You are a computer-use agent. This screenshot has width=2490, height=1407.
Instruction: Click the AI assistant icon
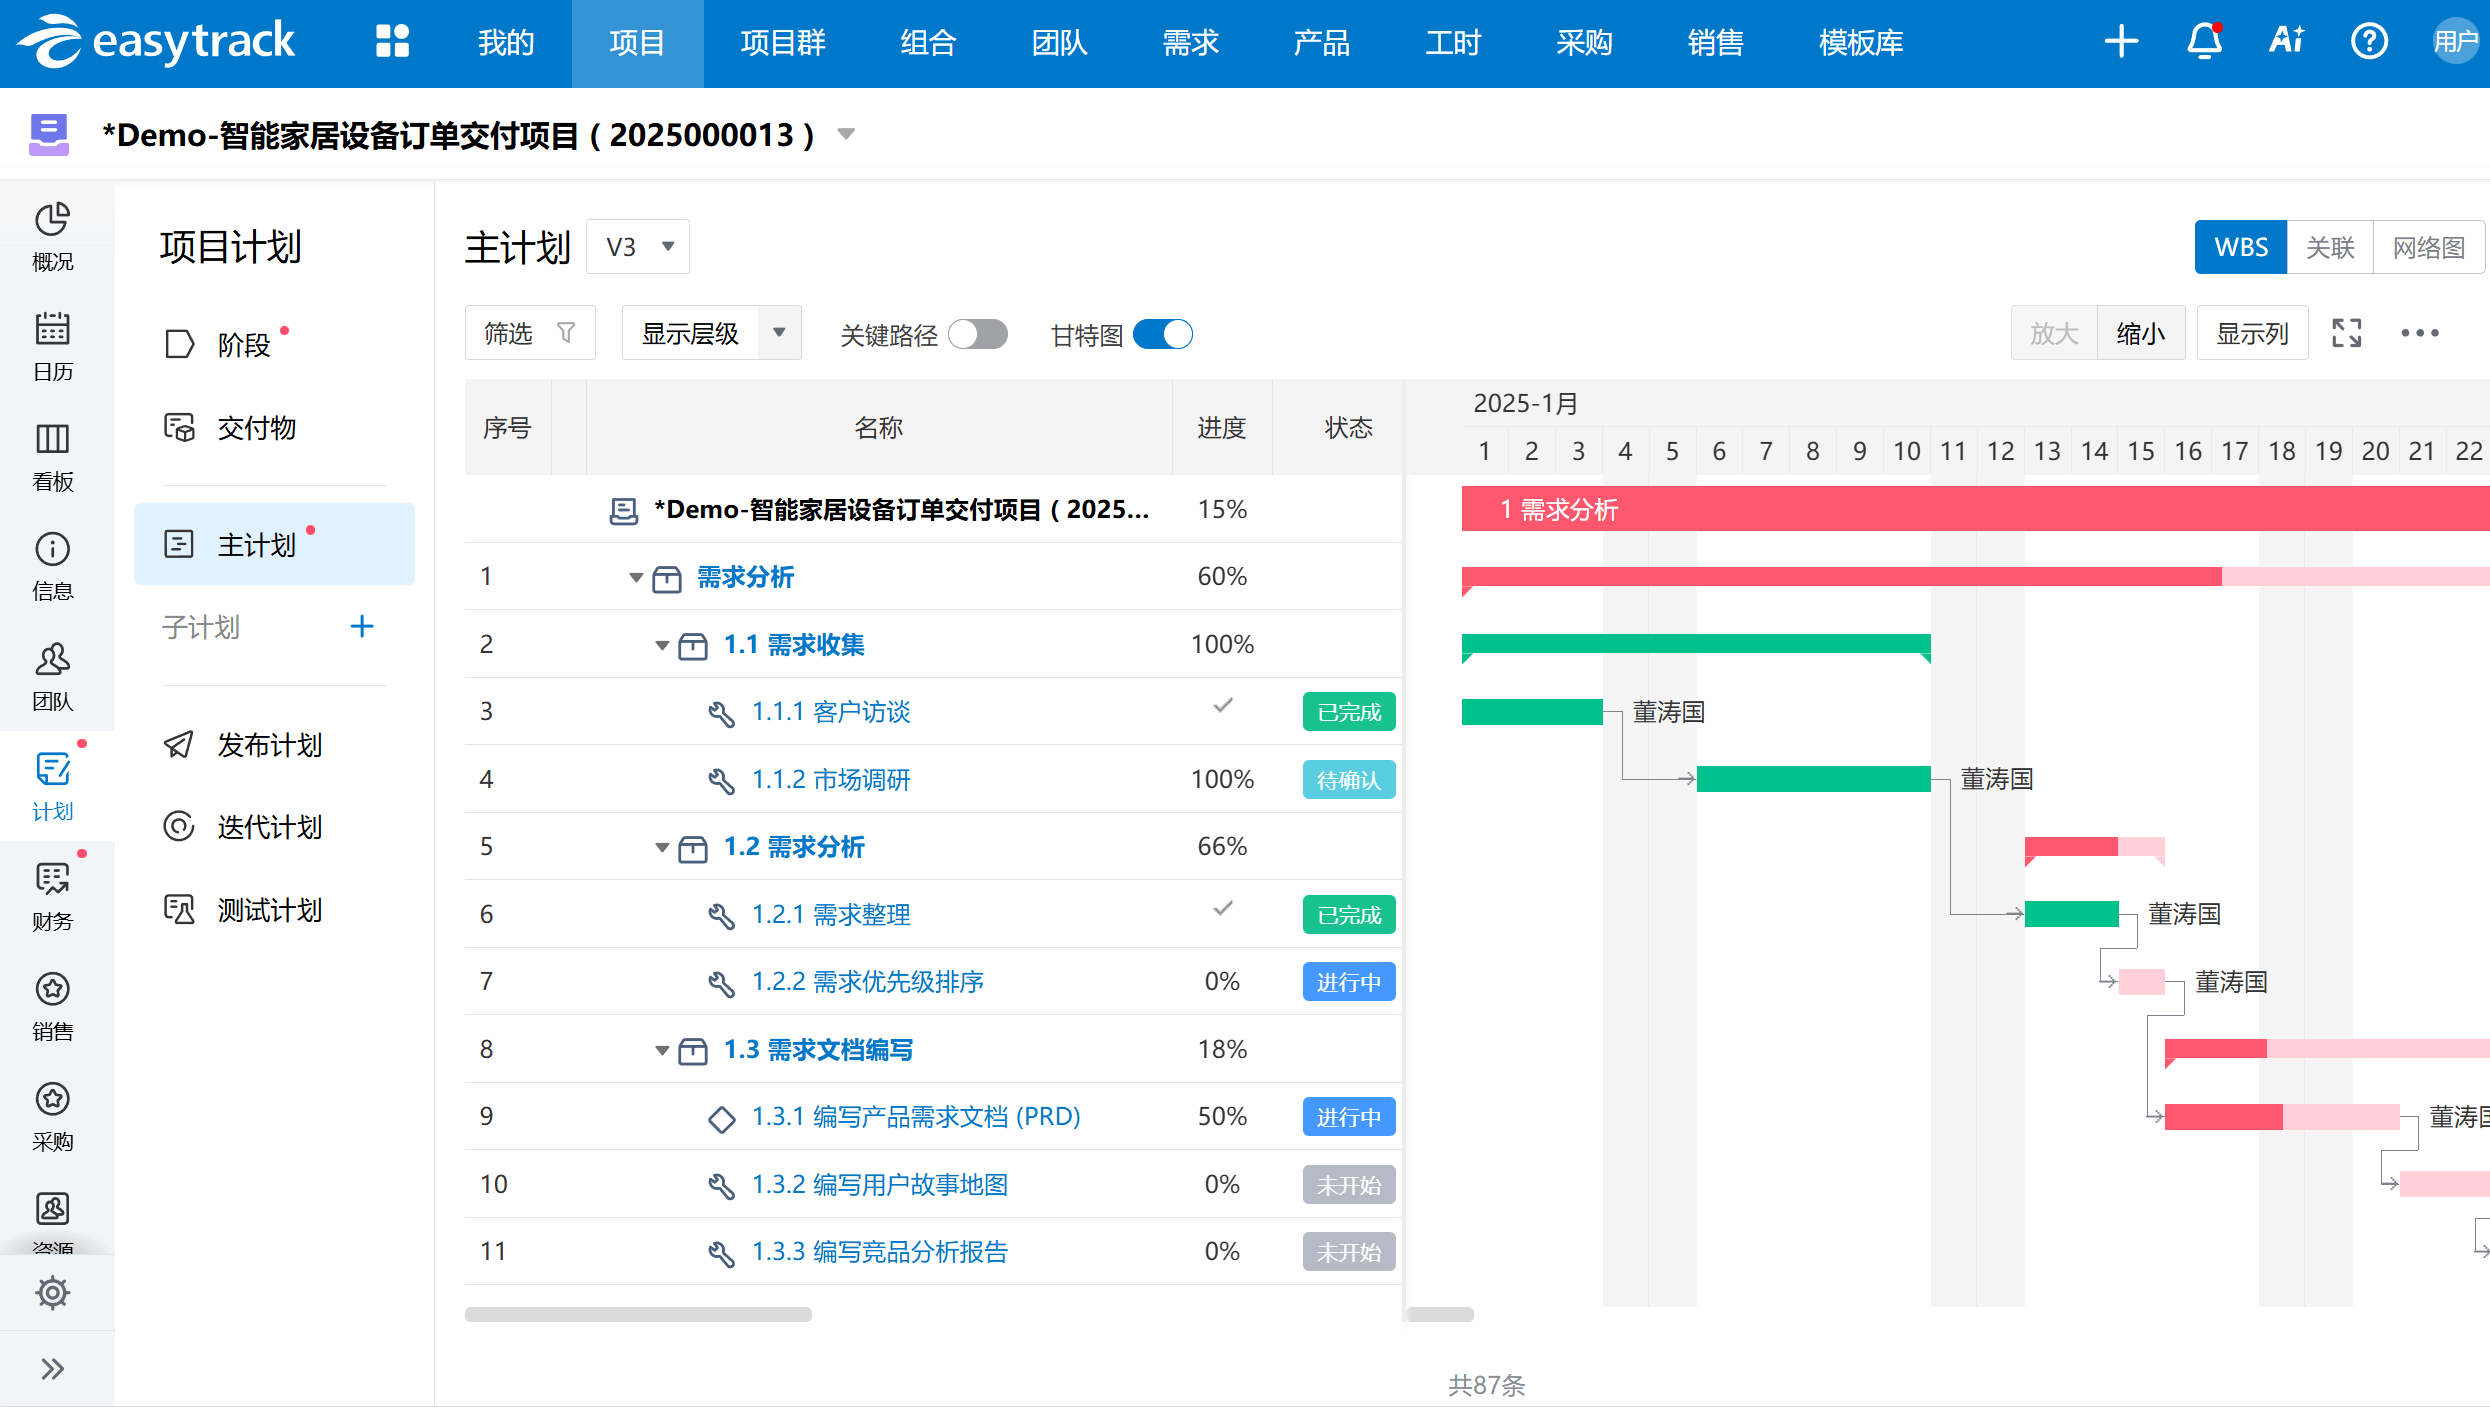point(2286,42)
